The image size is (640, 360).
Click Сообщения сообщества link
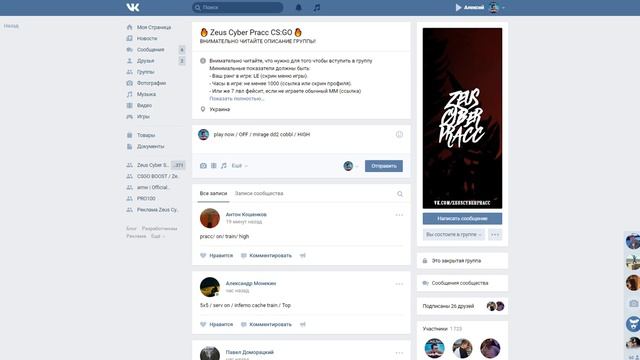pyautogui.click(x=460, y=283)
